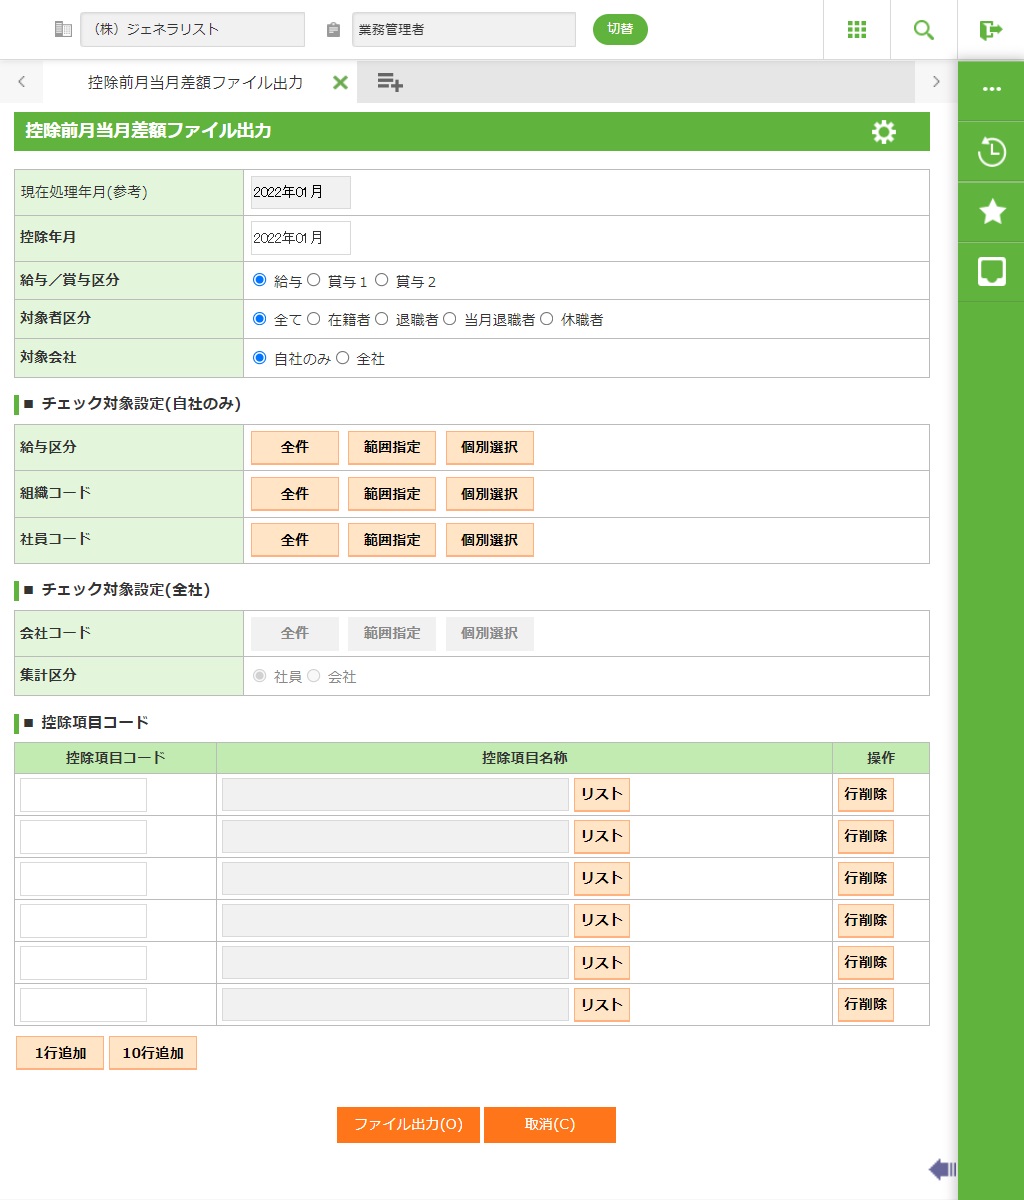Open the three-dots more menu in sidebar
Viewport: 1024px width, 1200px height.
point(991,90)
